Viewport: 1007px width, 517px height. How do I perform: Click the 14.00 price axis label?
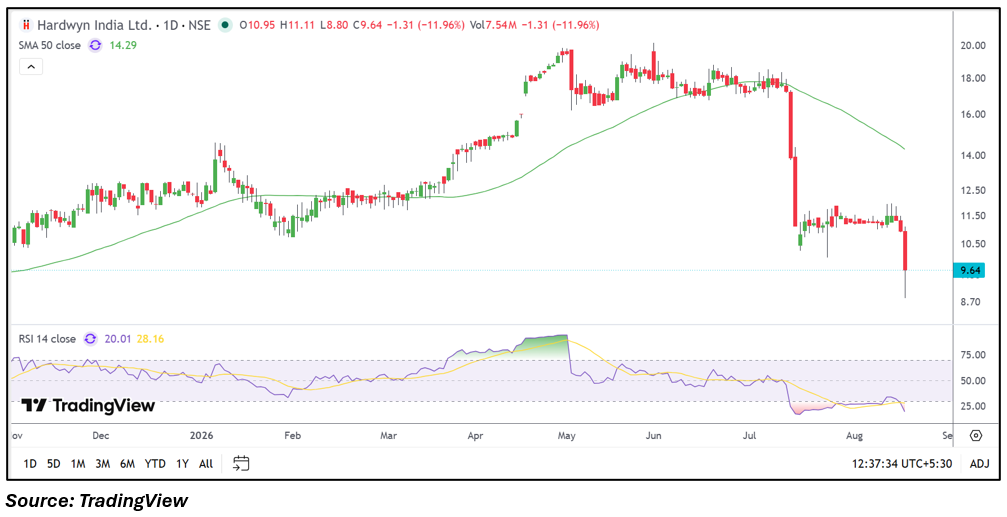[x=973, y=155]
